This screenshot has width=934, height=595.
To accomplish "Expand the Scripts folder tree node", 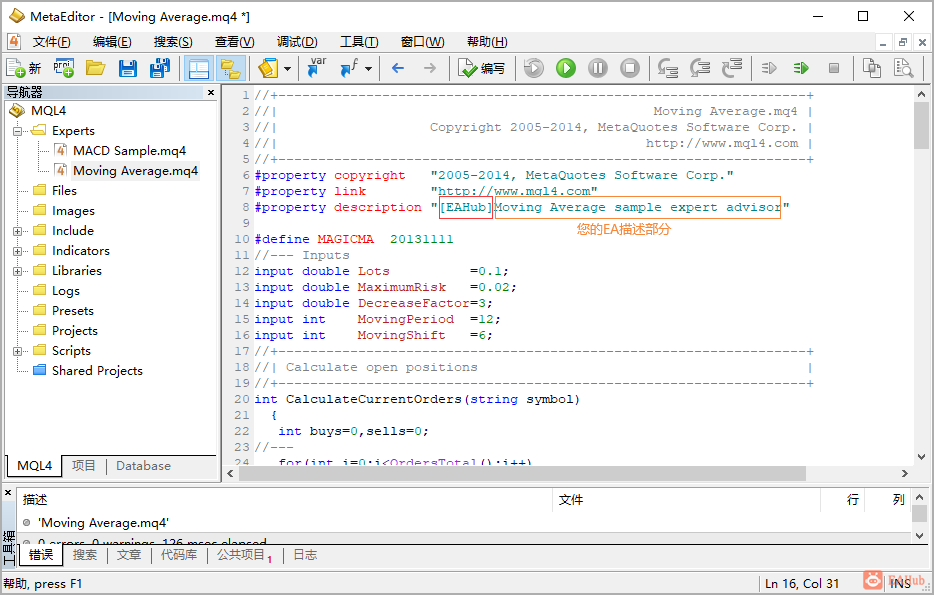I will click(x=18, y=351).
